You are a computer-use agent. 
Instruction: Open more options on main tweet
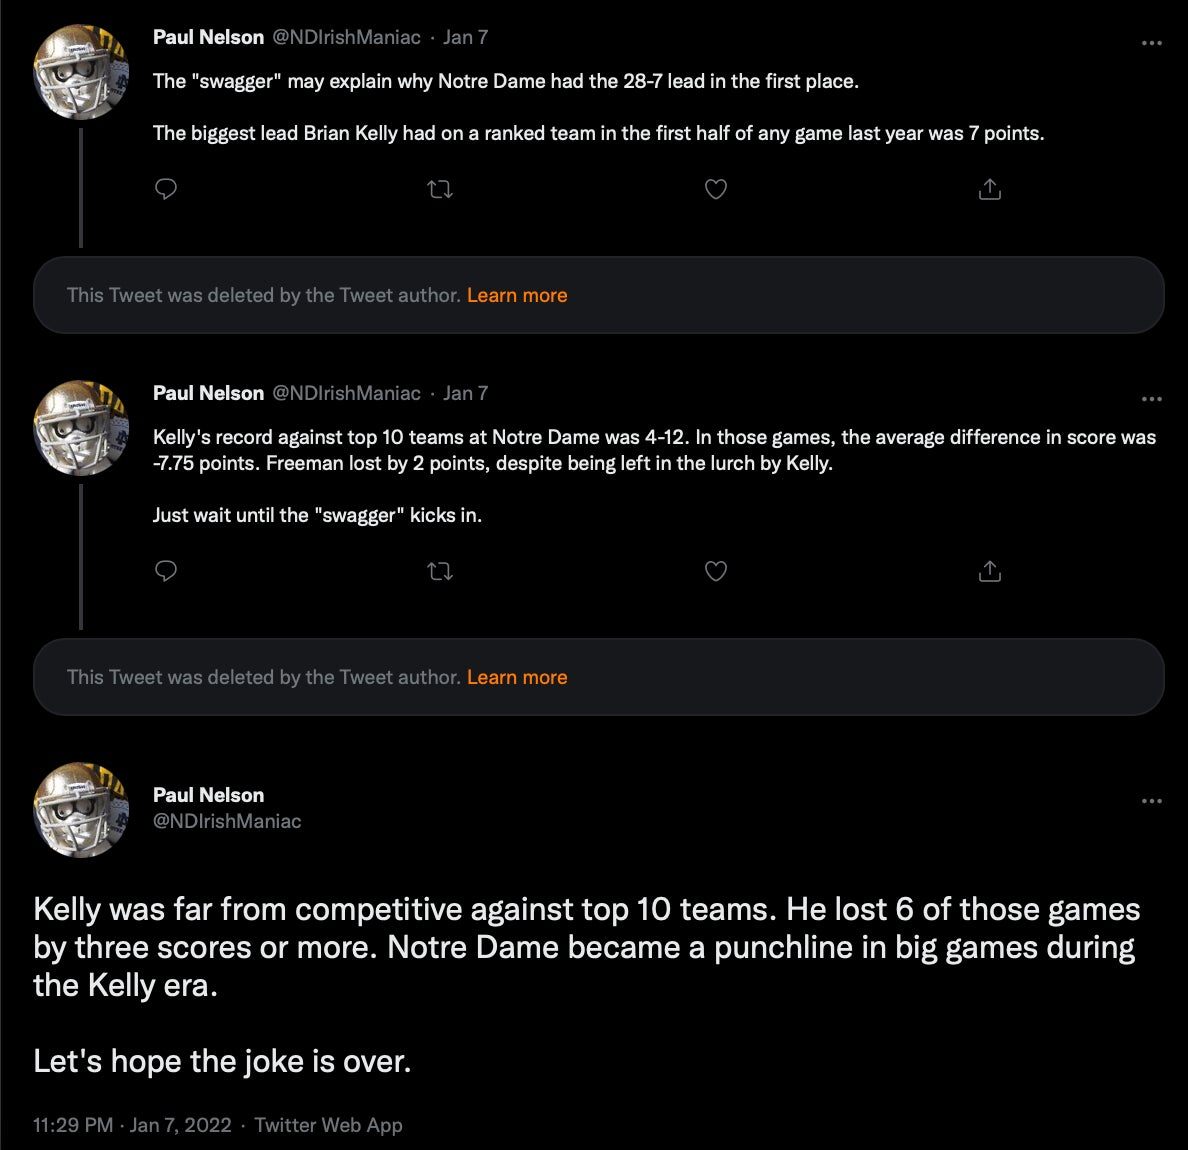(1151, 801)
